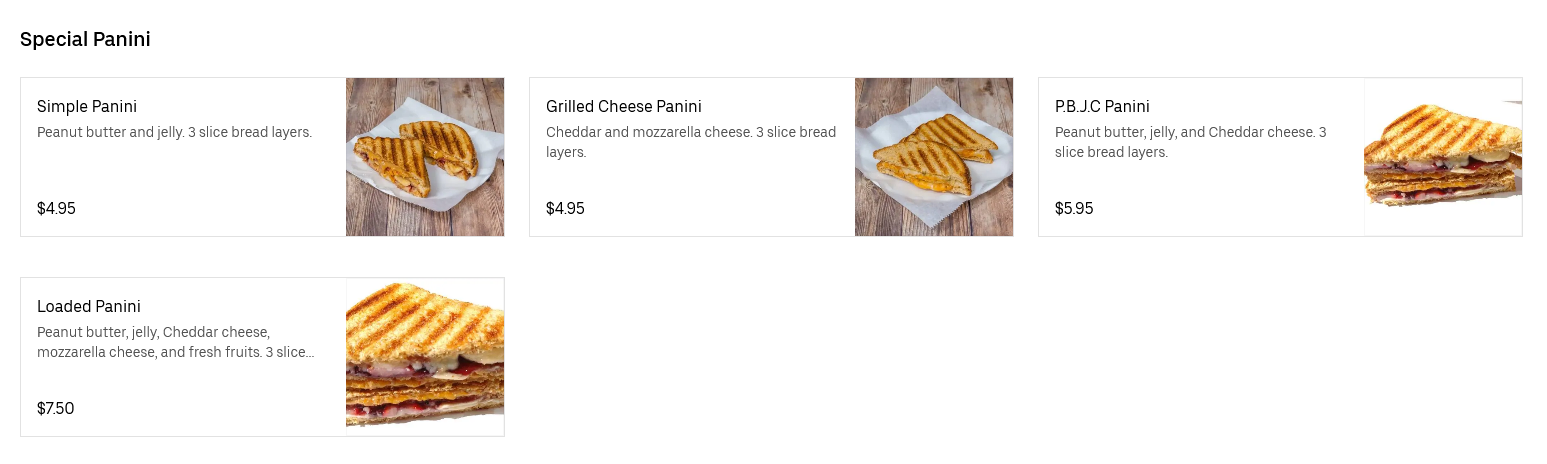Open the P.B.J.C Panini sandwich image

point(1442,157)
